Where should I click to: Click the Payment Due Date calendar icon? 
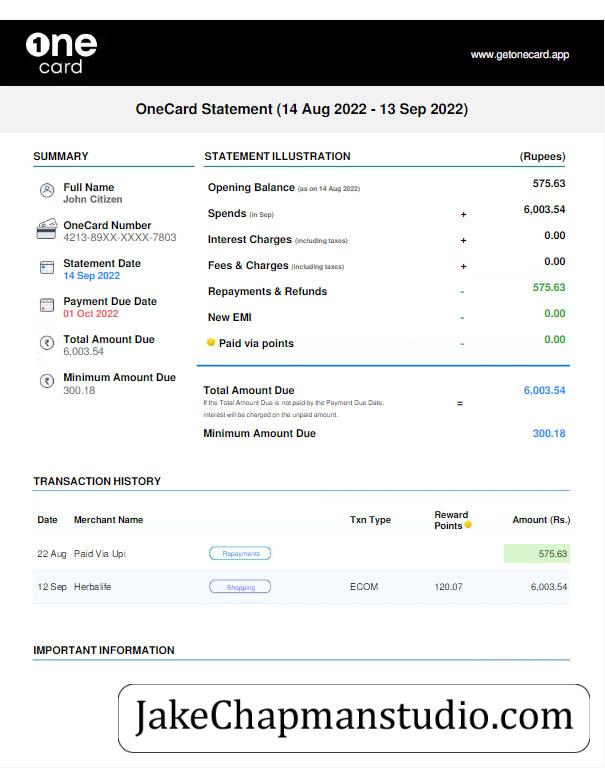pos(47,305)
